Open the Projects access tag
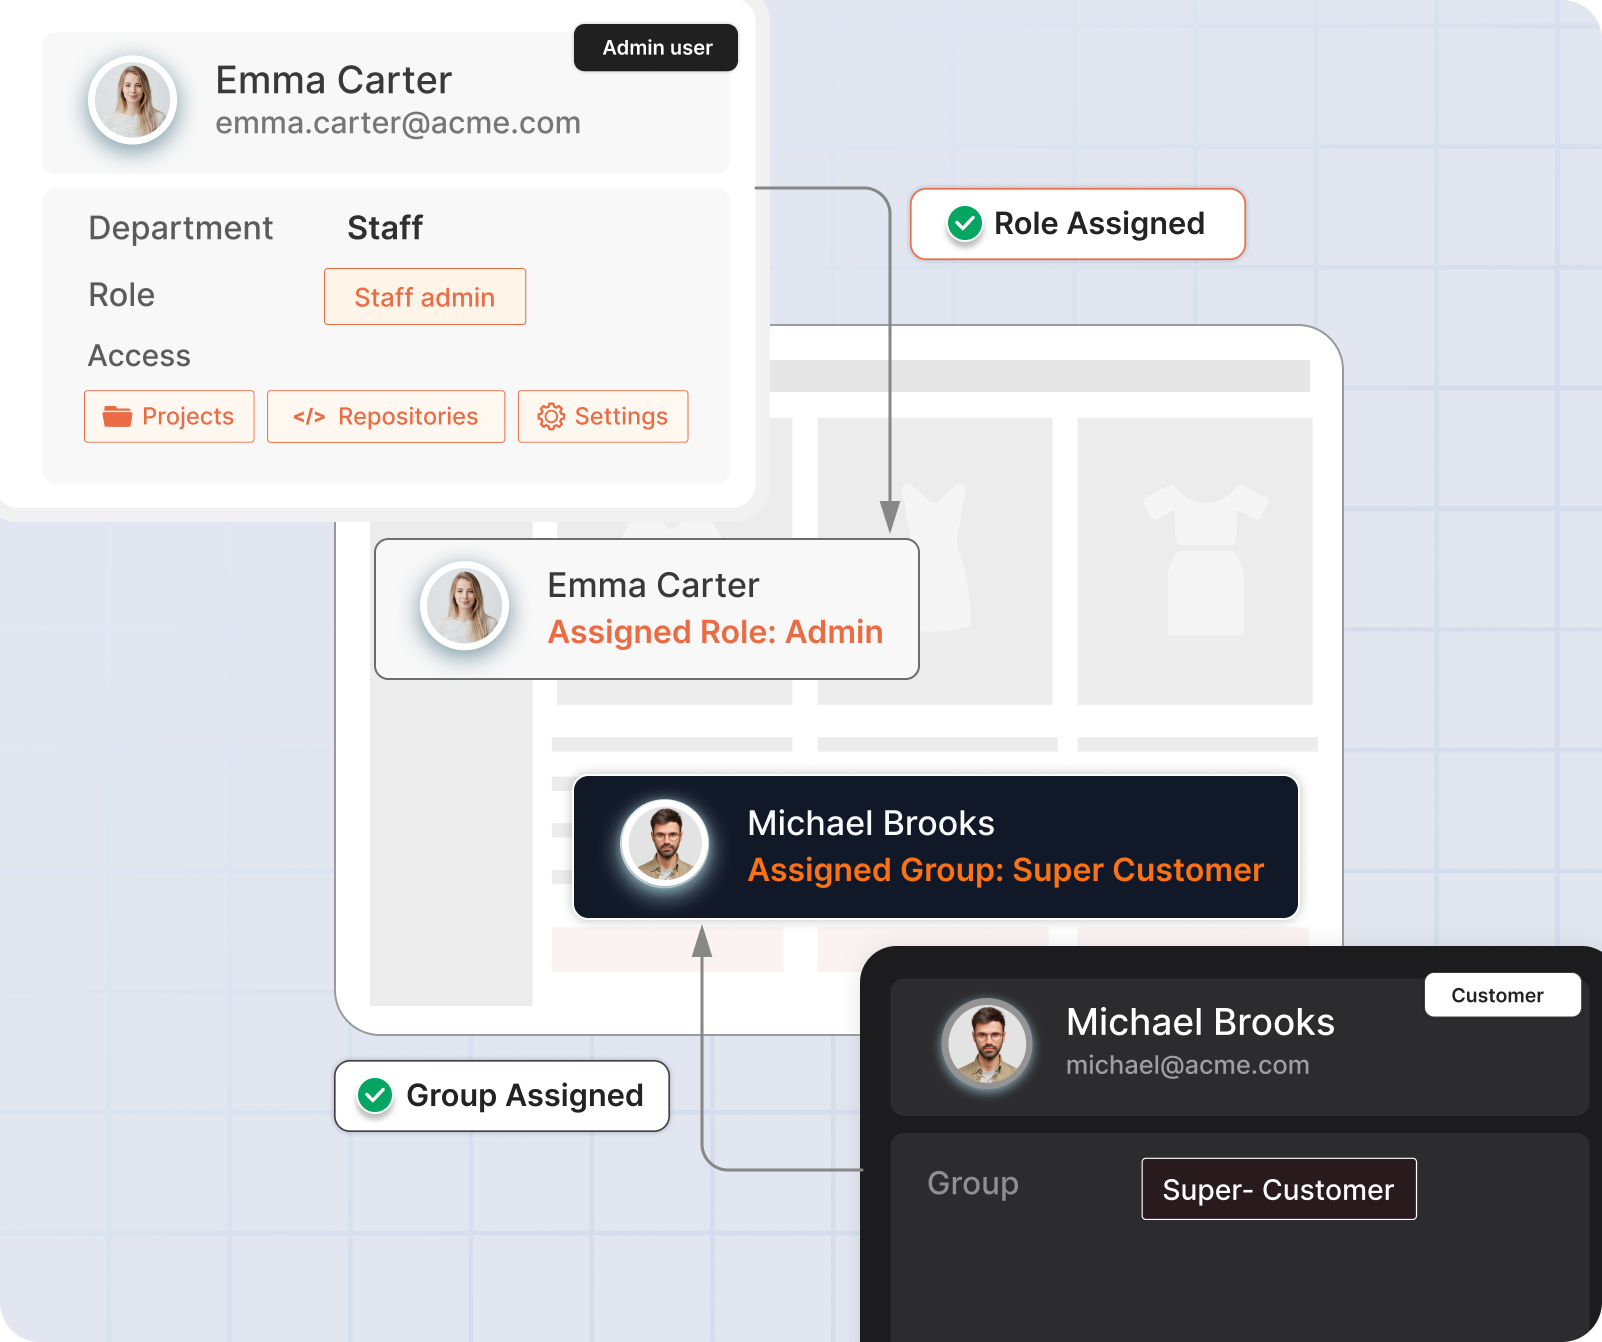 point(169,416)
